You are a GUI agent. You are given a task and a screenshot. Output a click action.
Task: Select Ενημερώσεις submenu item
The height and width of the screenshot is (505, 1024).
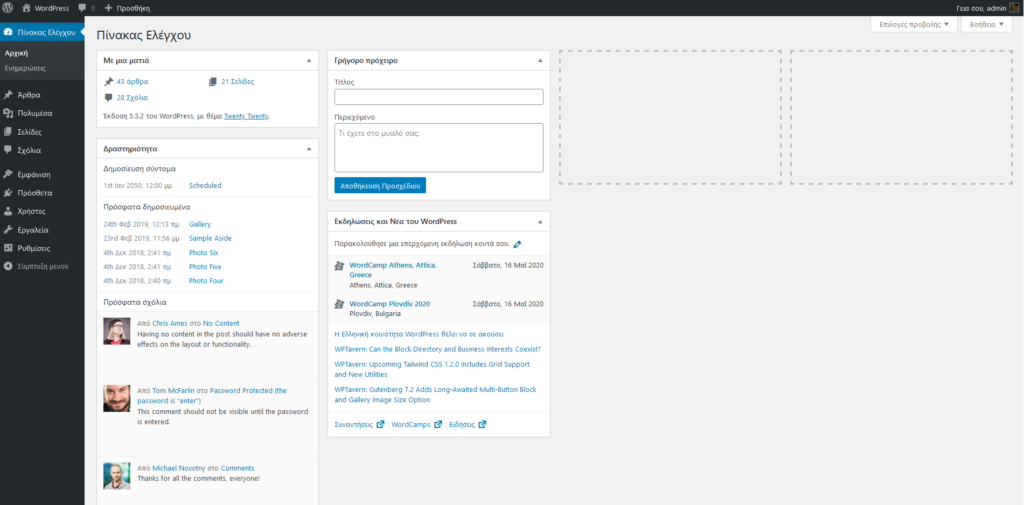coord(24,68)
